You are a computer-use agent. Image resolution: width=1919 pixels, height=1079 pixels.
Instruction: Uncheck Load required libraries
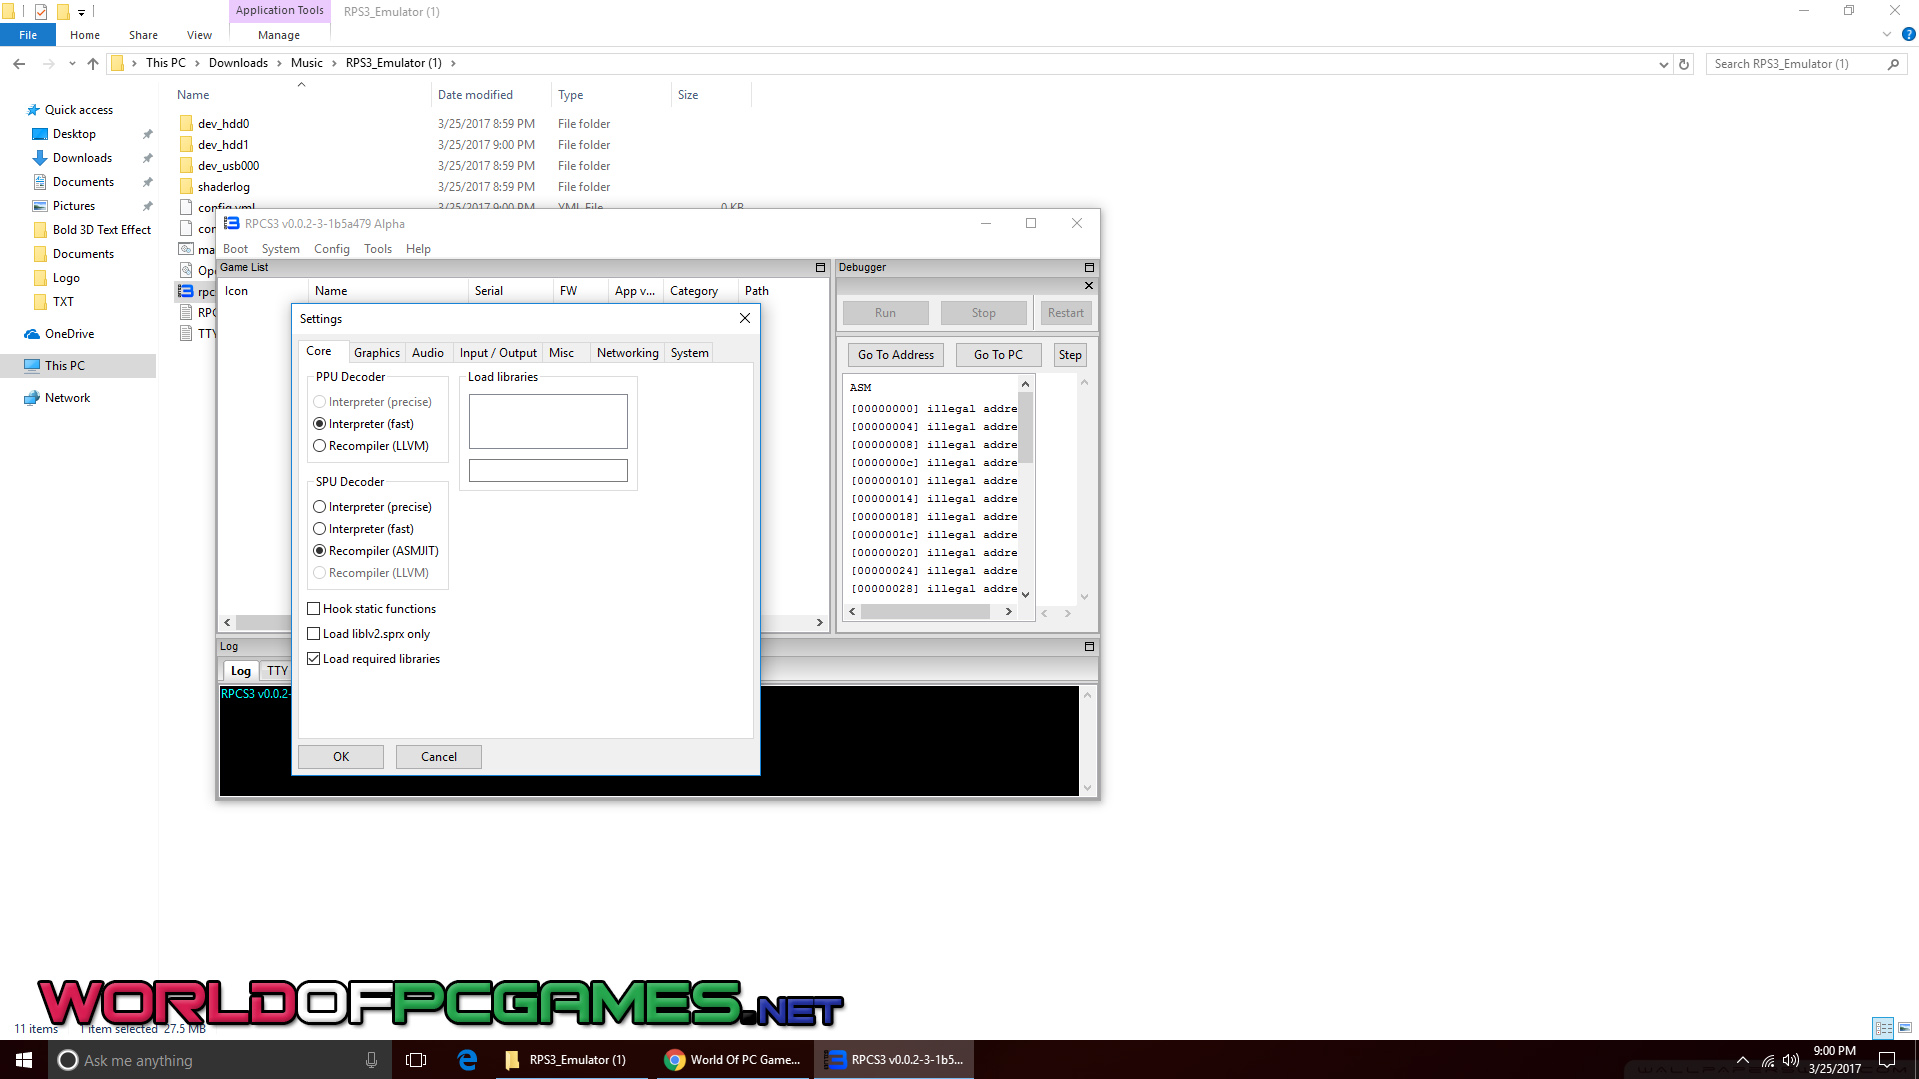tap(314, 659)
